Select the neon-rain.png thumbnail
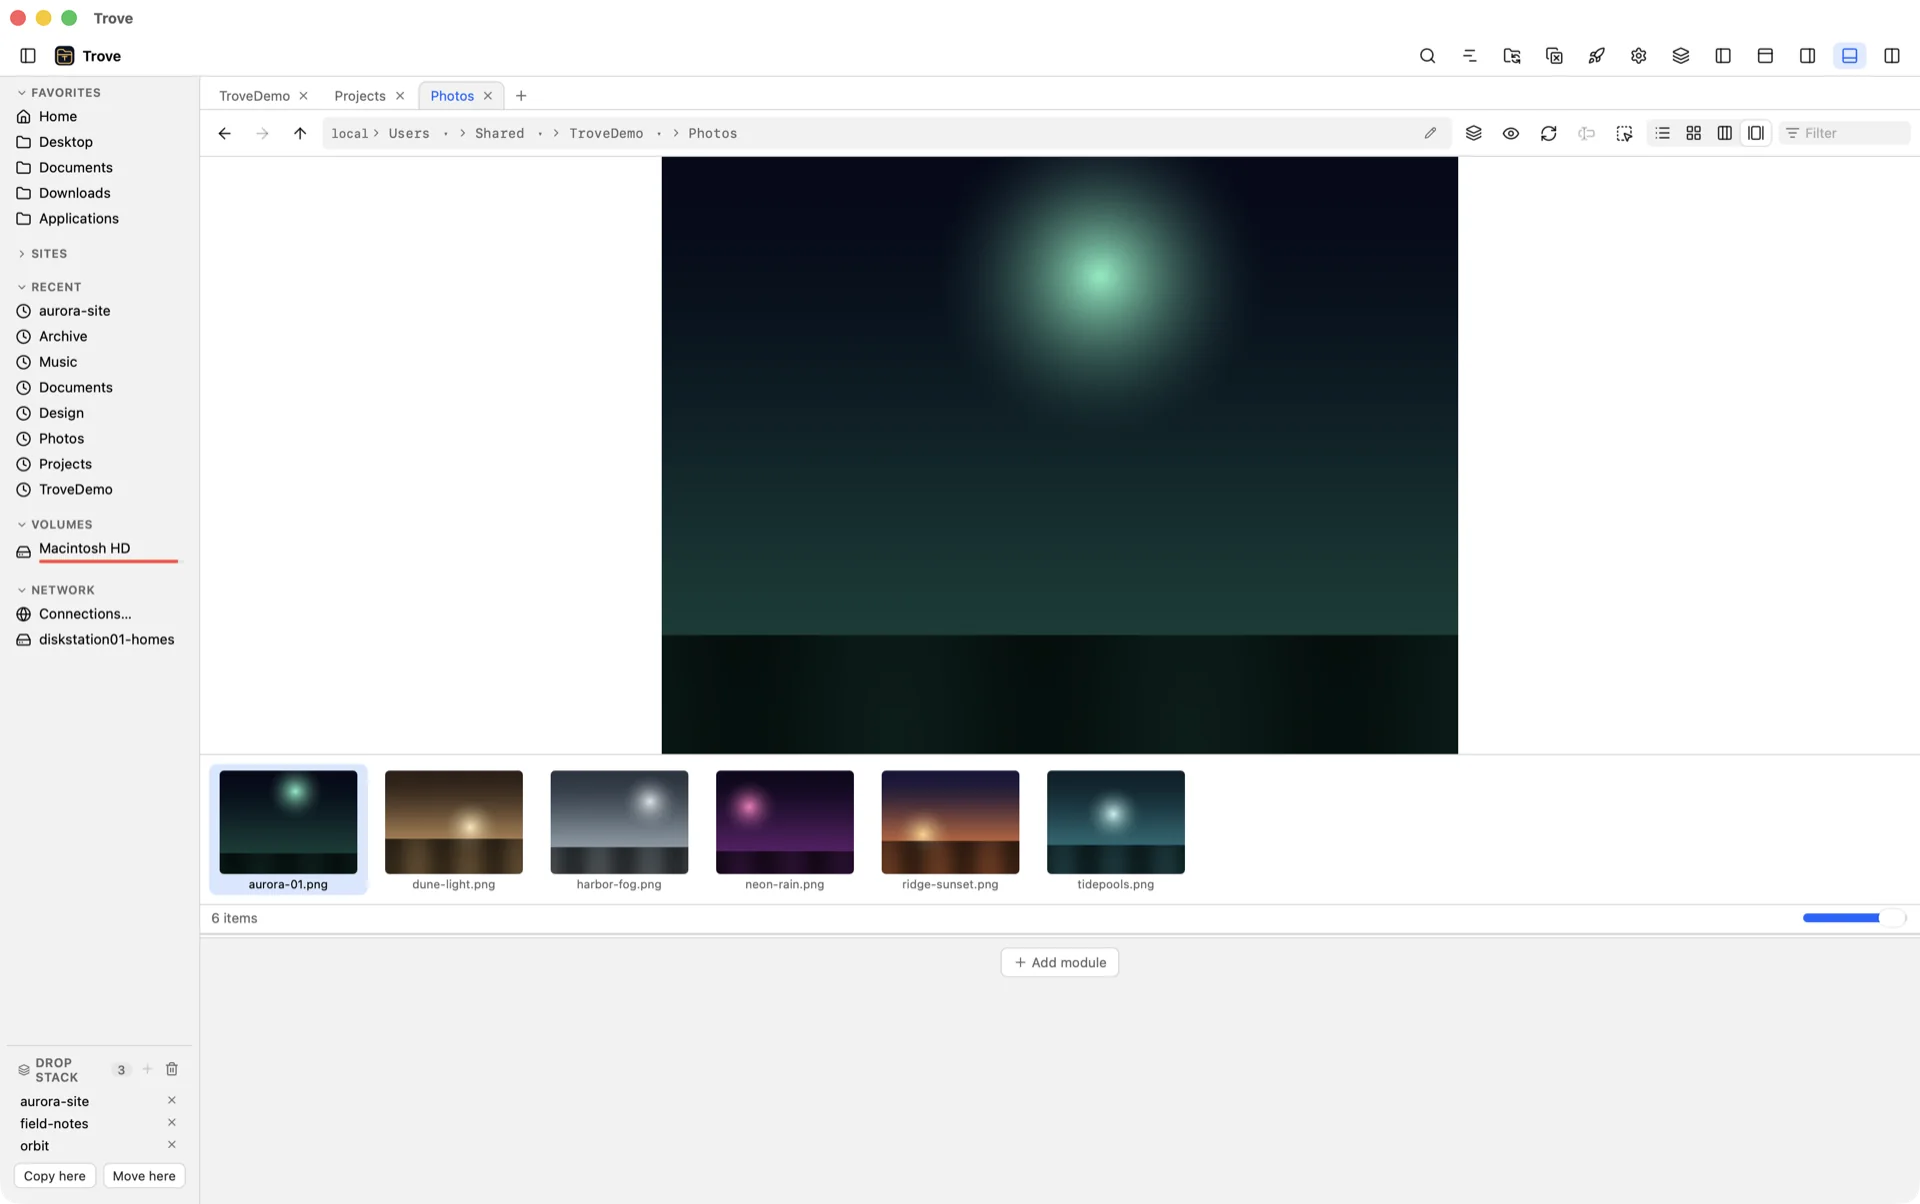Screen dimensions: 1920x1204 click(785, 829)
